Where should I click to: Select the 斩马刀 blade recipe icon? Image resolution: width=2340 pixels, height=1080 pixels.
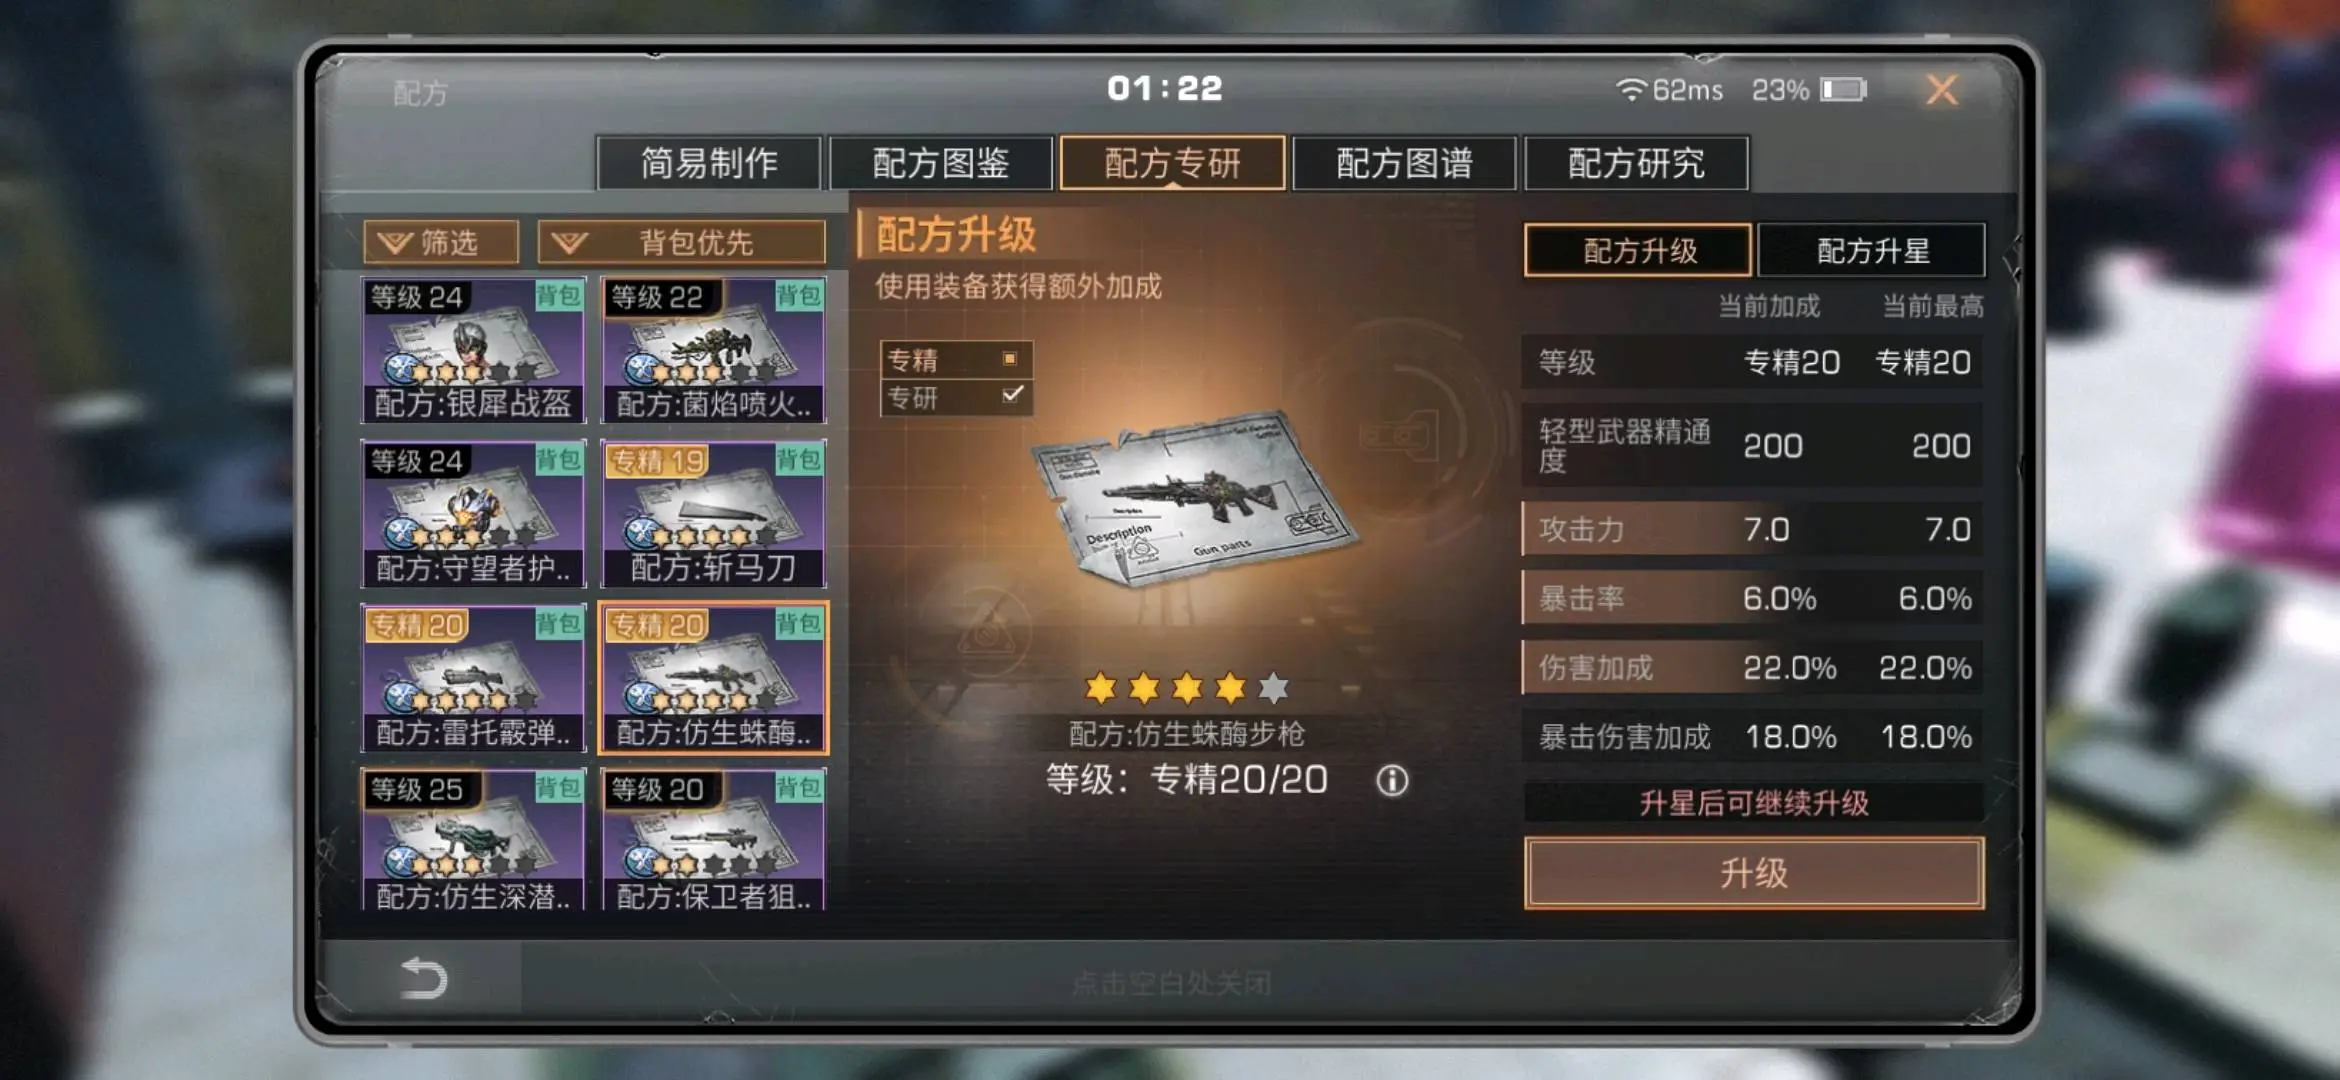713,513
